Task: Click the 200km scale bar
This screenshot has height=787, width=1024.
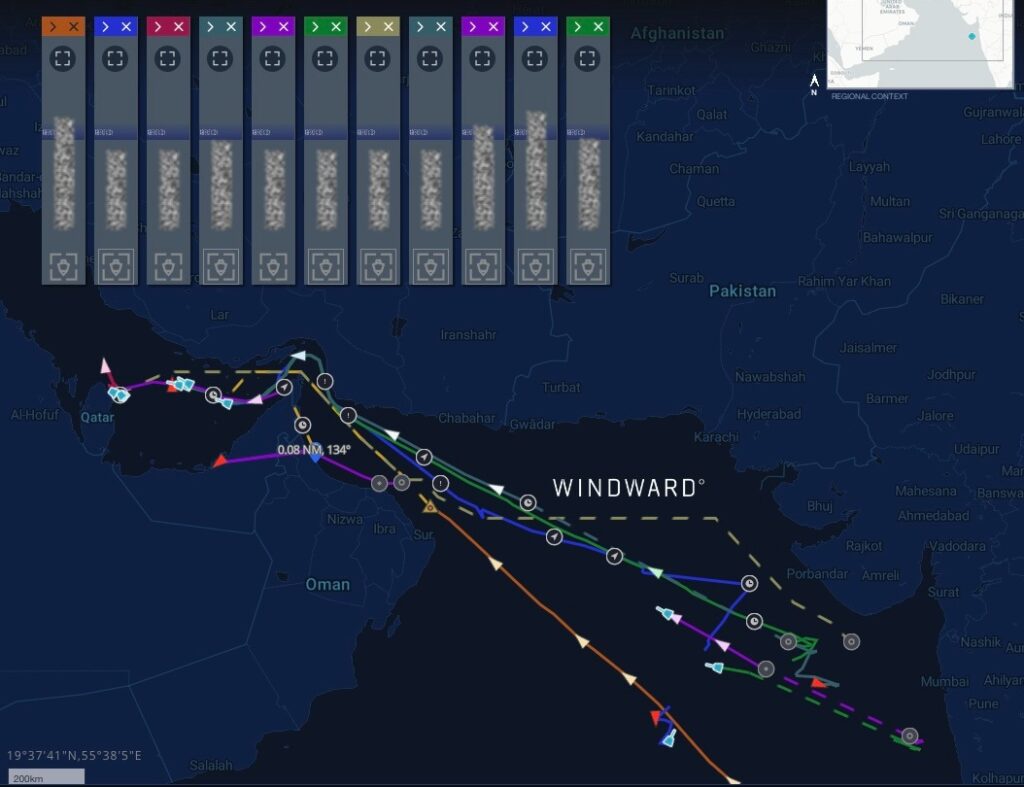Action: pos(46,777)
